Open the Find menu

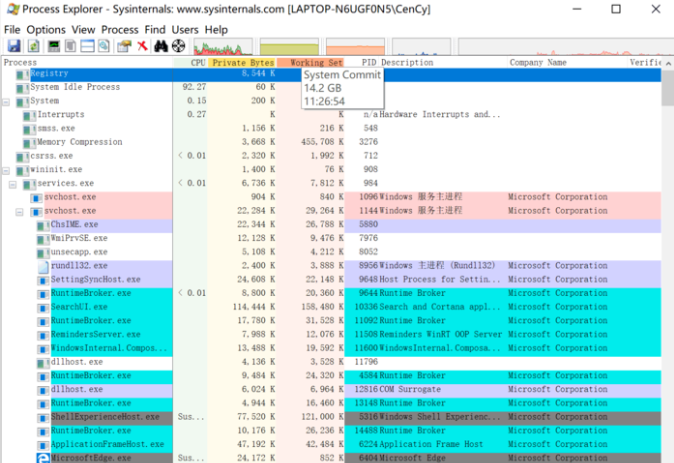click(x=155, y=30)
